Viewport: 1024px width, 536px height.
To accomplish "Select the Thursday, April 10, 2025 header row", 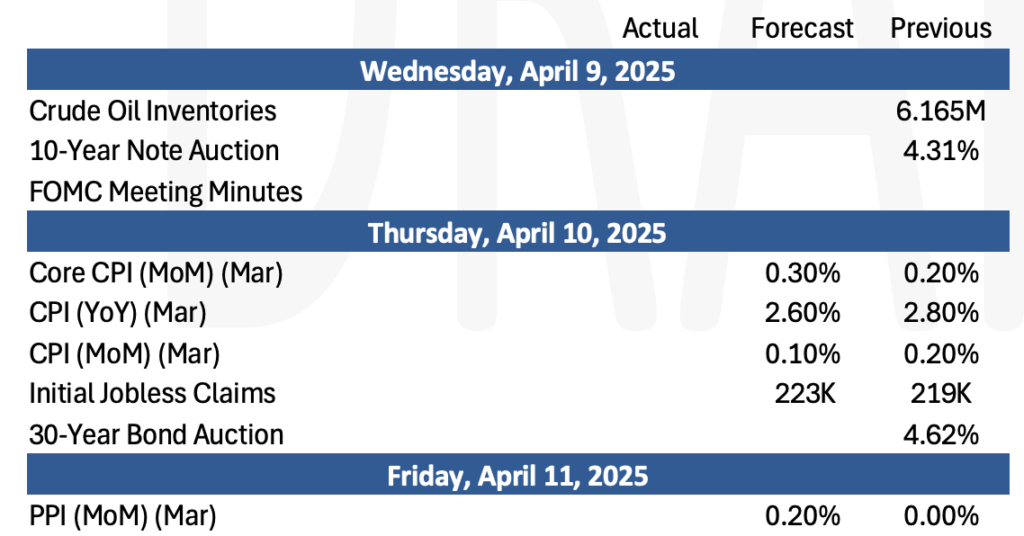I will click(518, 232).
